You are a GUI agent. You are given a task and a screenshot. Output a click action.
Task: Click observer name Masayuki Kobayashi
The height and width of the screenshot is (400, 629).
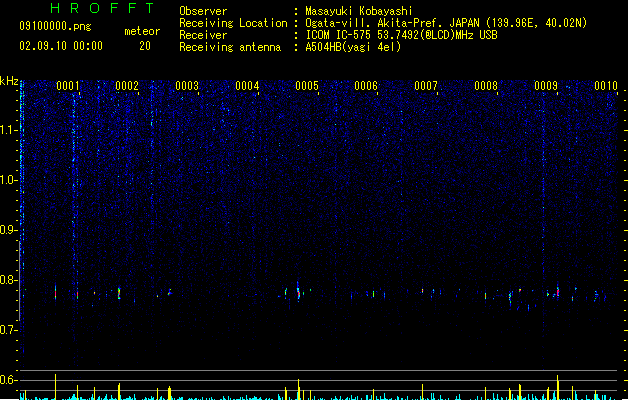[x=359, y=11]
